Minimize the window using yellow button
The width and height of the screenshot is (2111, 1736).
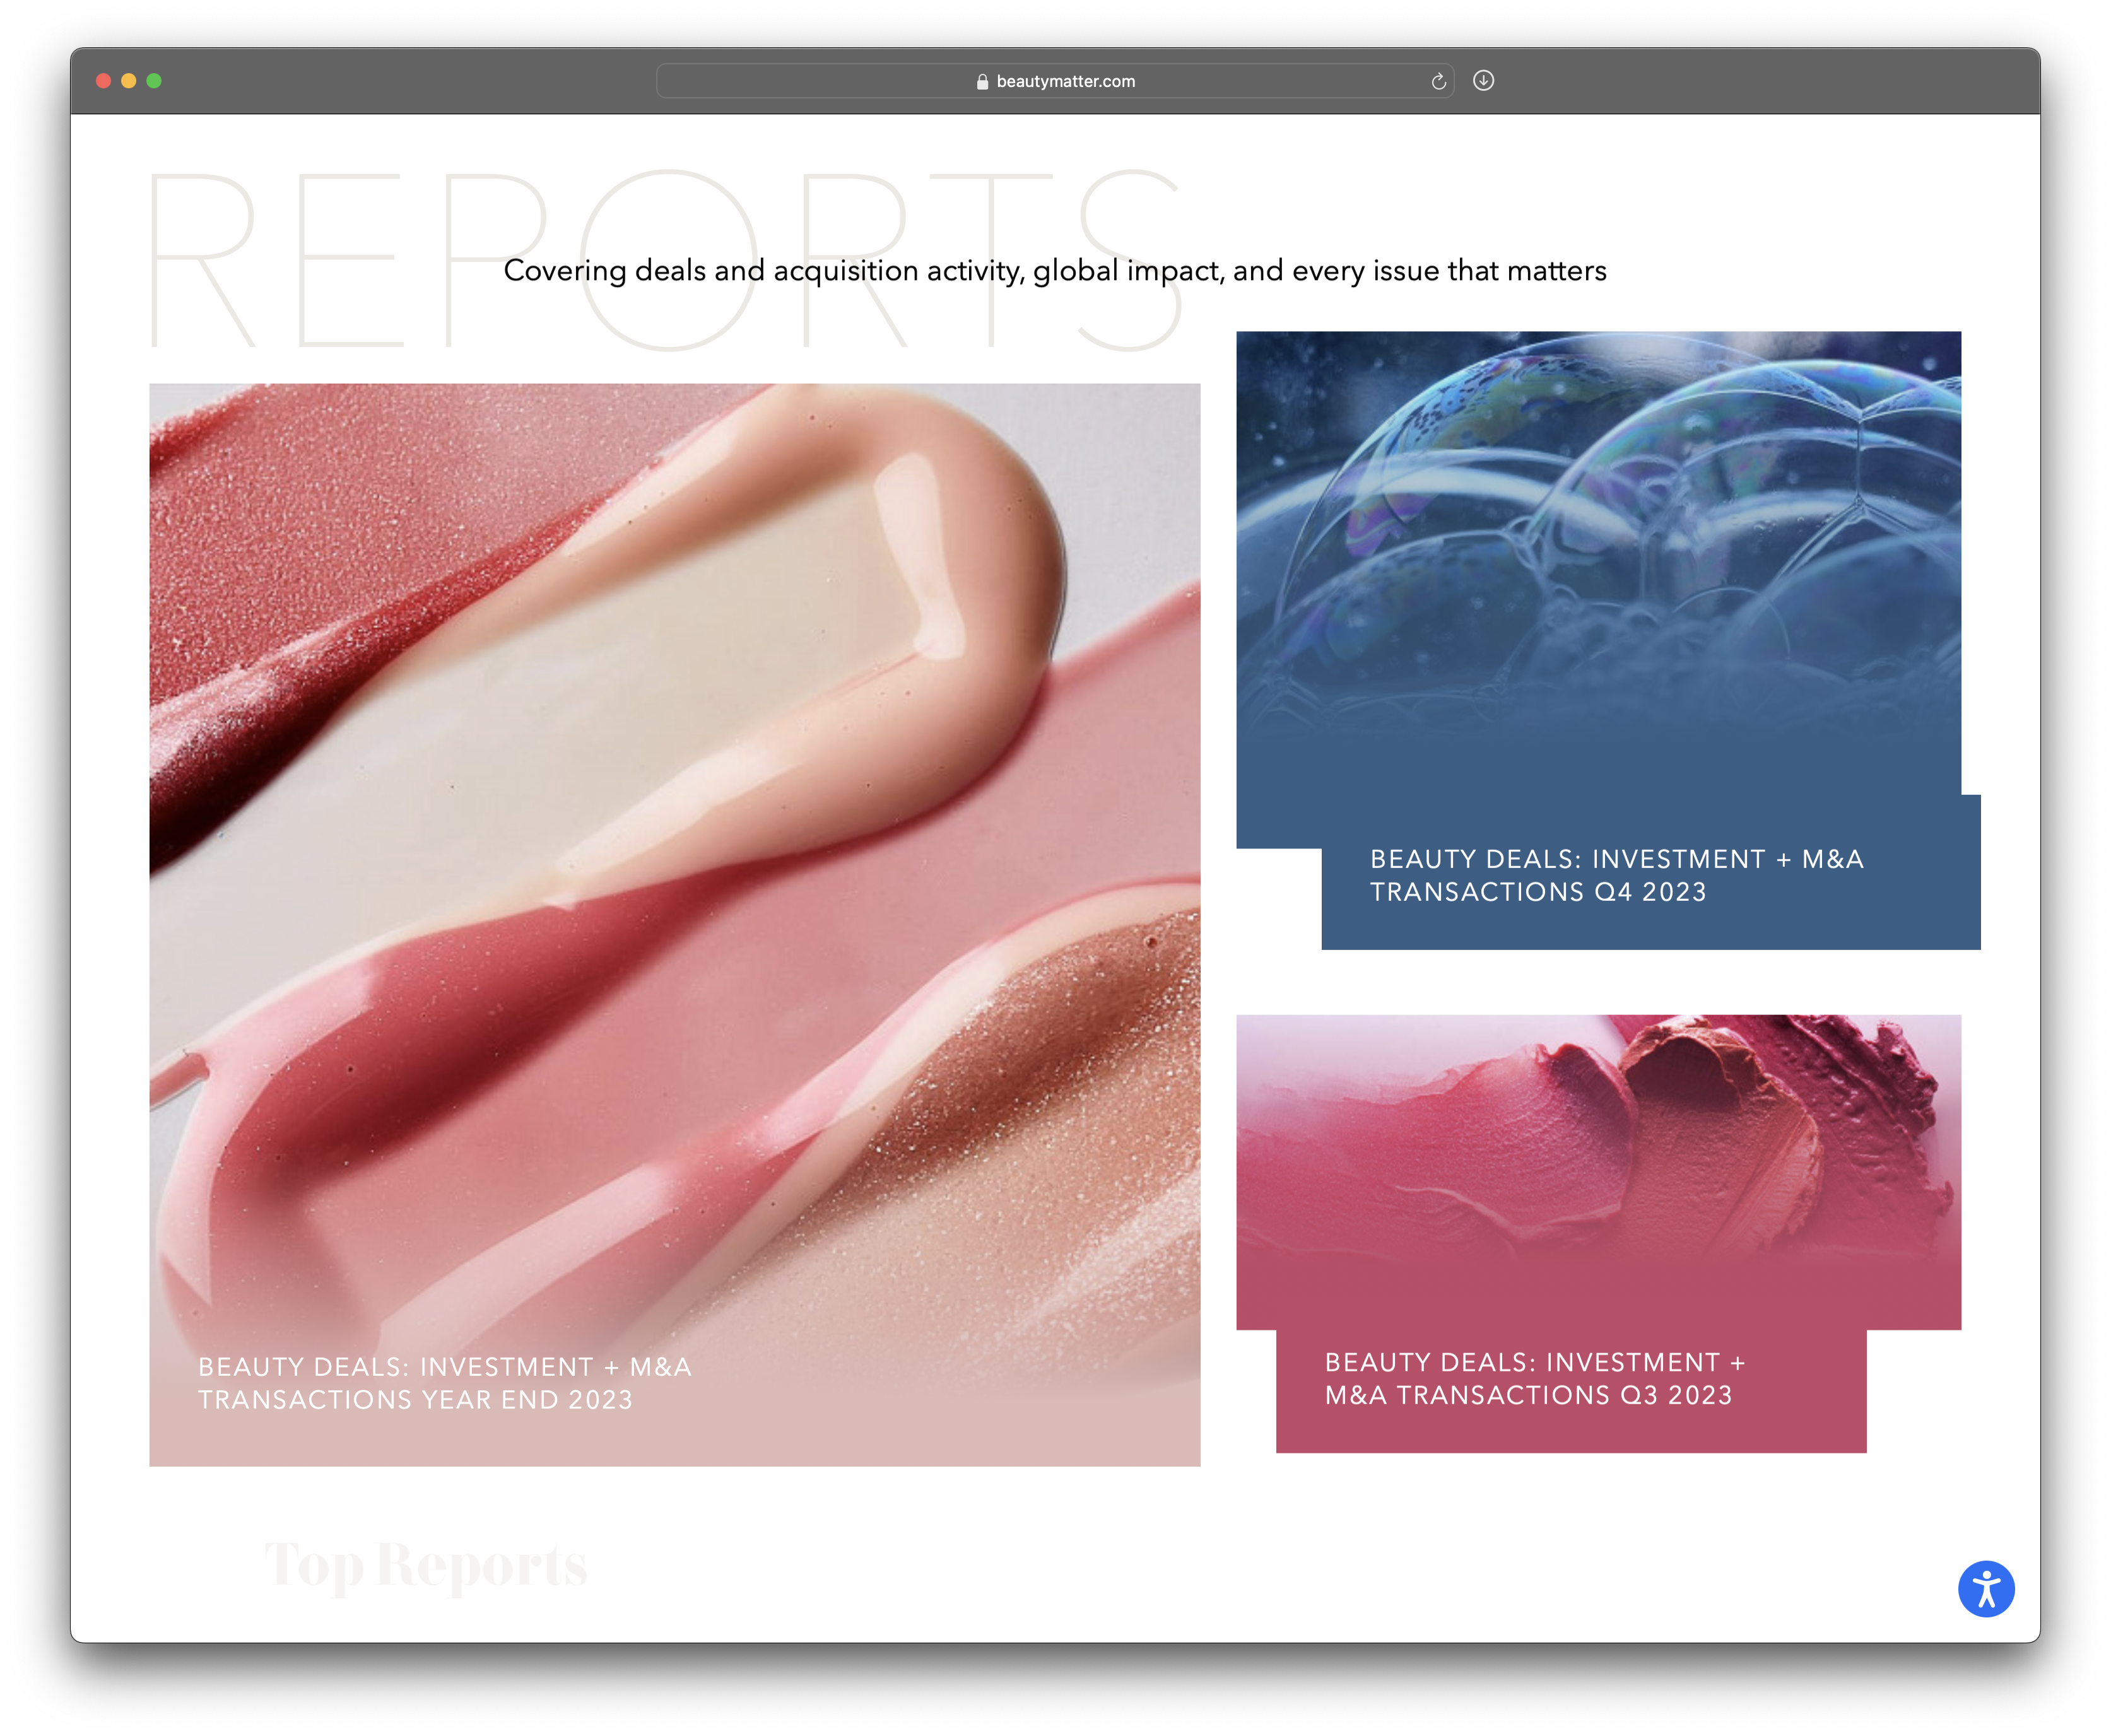129,81
